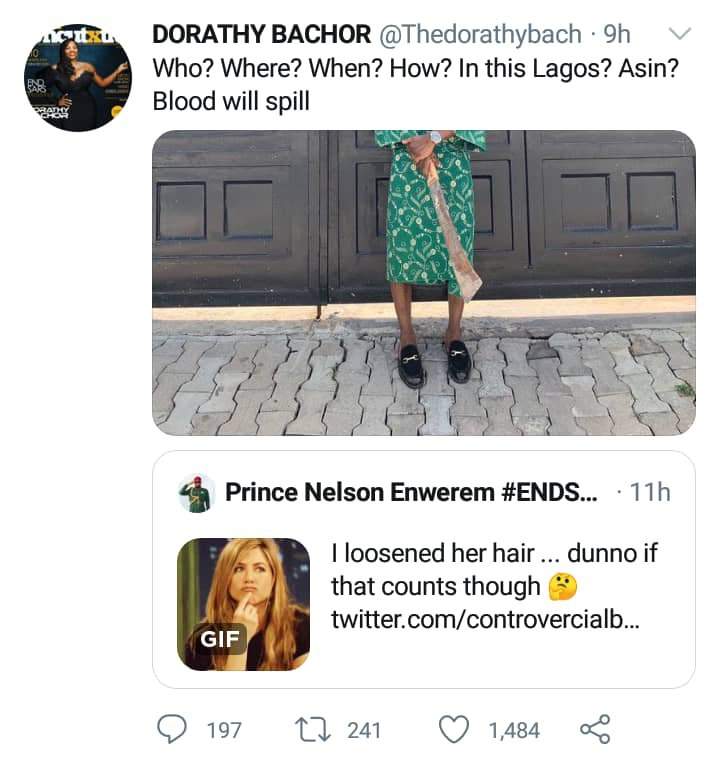720x759 pixels.
Task: Open the share icon on the tweet
Action: [595, 729]
